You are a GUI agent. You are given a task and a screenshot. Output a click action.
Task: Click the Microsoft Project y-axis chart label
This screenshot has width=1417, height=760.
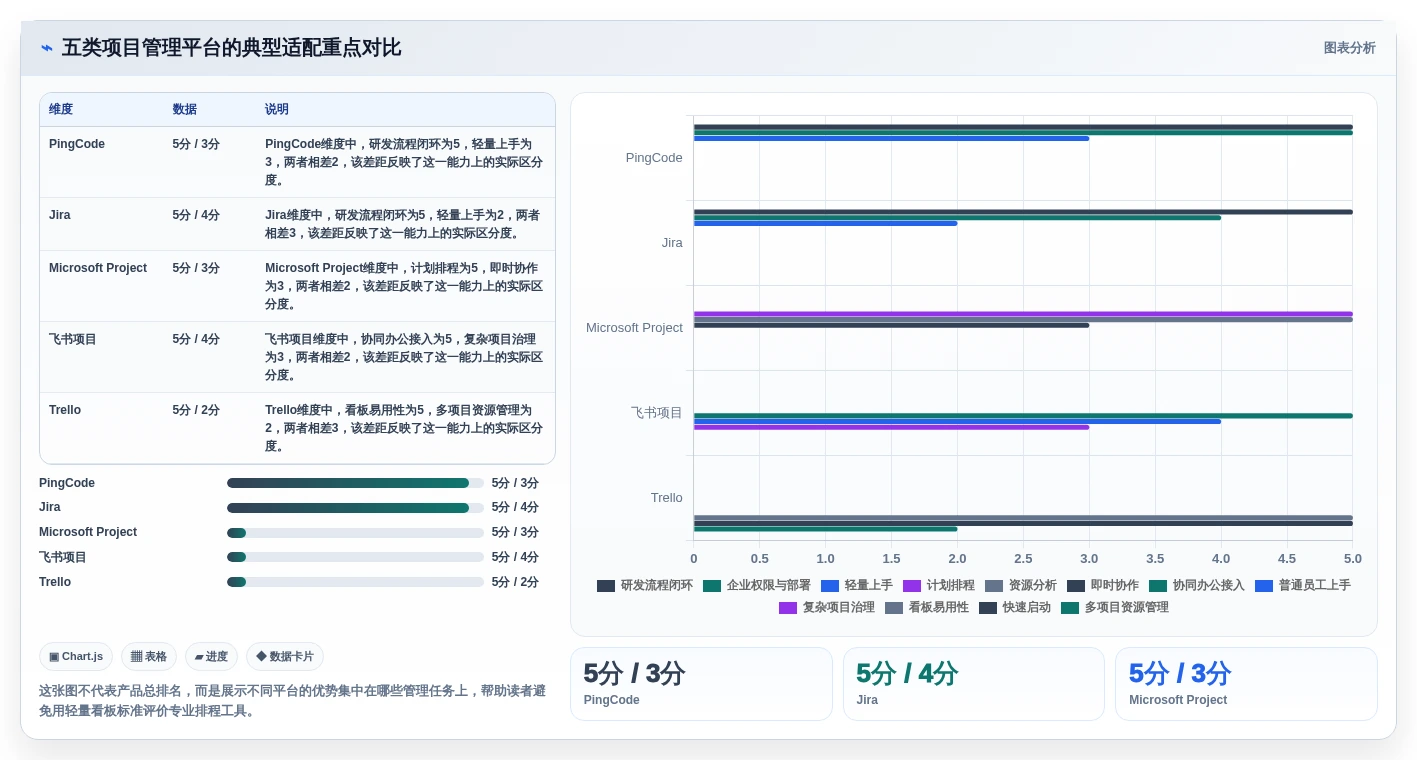[634, 328]
